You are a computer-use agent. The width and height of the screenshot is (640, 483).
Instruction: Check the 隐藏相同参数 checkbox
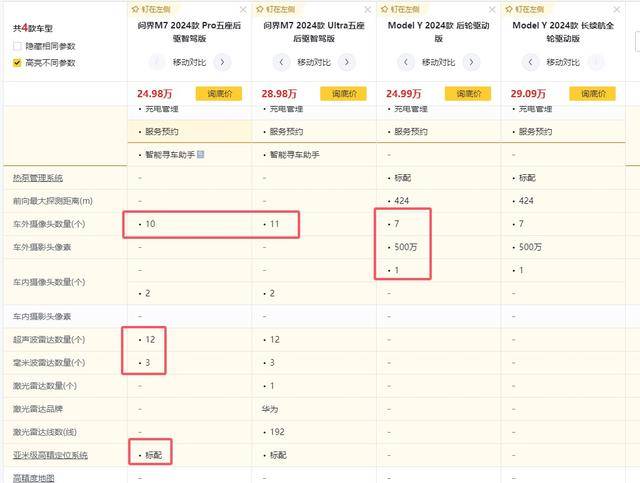click(x=17, y=46)
